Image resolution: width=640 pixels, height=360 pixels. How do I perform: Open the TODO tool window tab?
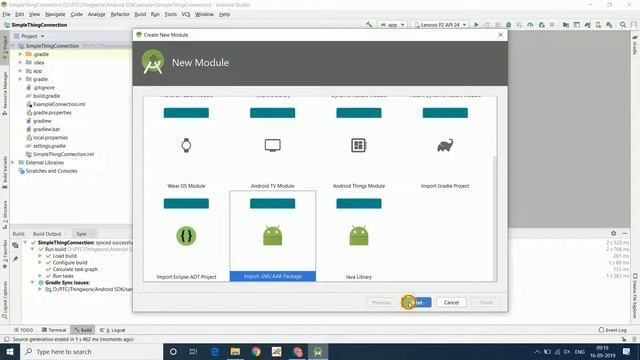click(24, 330)
